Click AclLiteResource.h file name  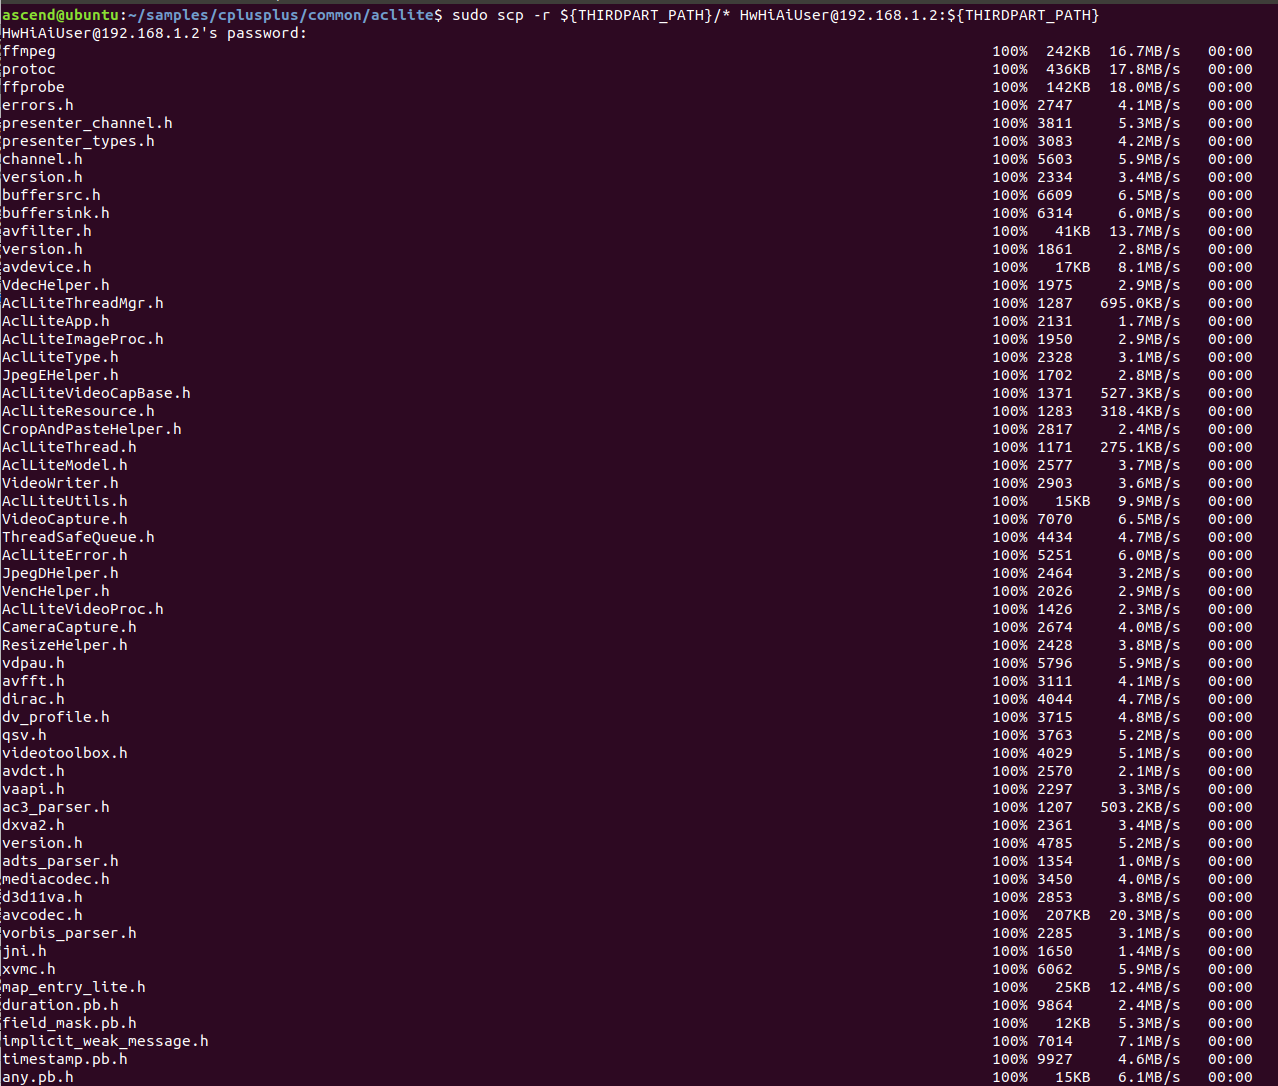[x=78, y=411]
